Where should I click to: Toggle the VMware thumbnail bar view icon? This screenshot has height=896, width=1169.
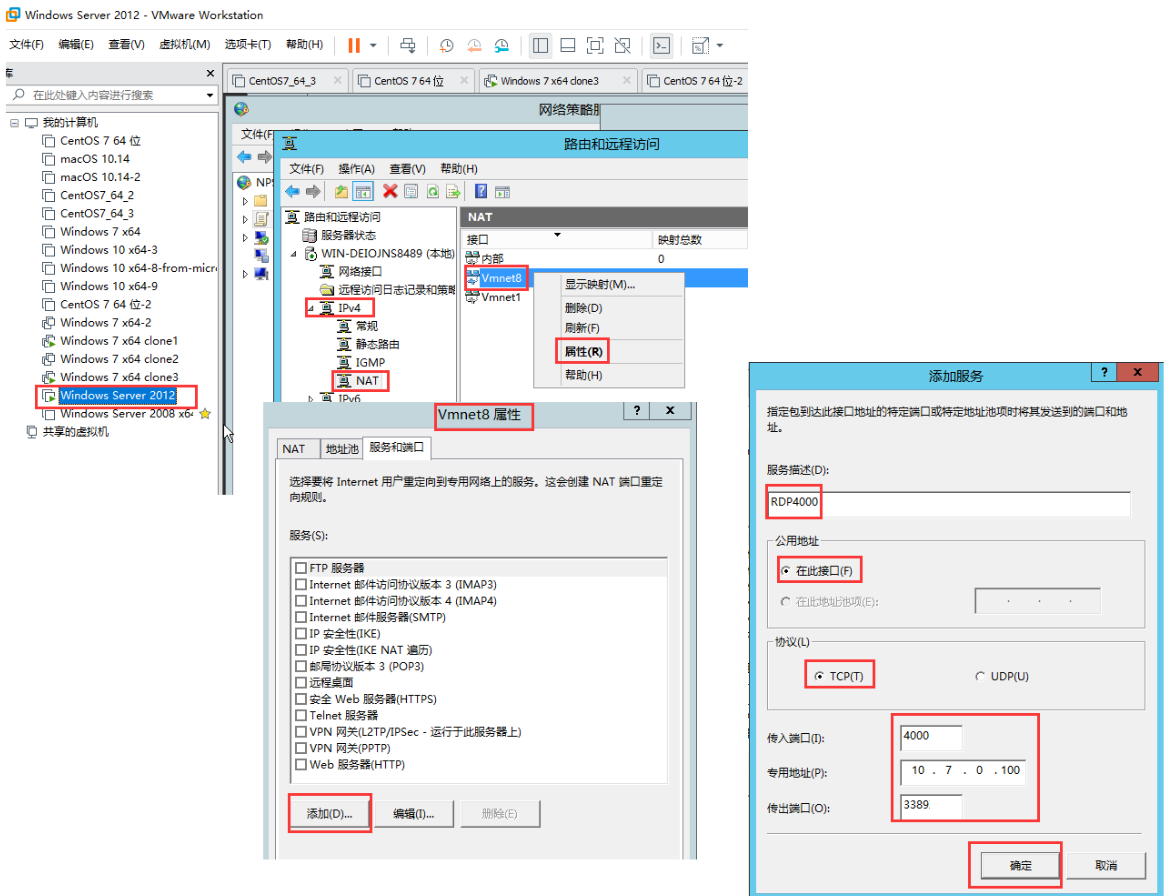[567, 45]
